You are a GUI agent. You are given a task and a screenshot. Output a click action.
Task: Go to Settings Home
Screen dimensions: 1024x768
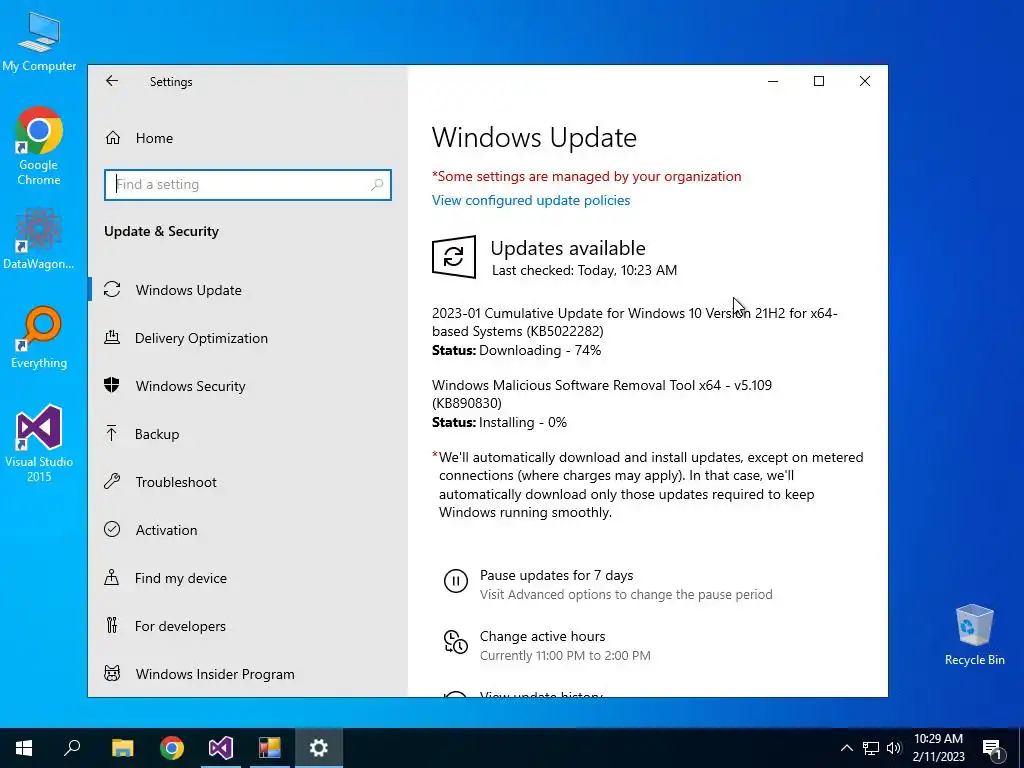pyautogui.click(x=154, y=138)
